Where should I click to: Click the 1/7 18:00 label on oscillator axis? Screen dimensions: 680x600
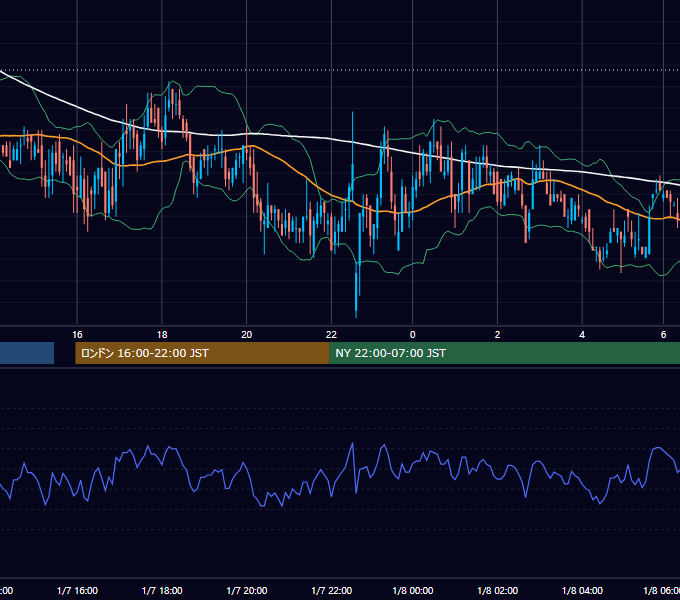tap(162, 591)
